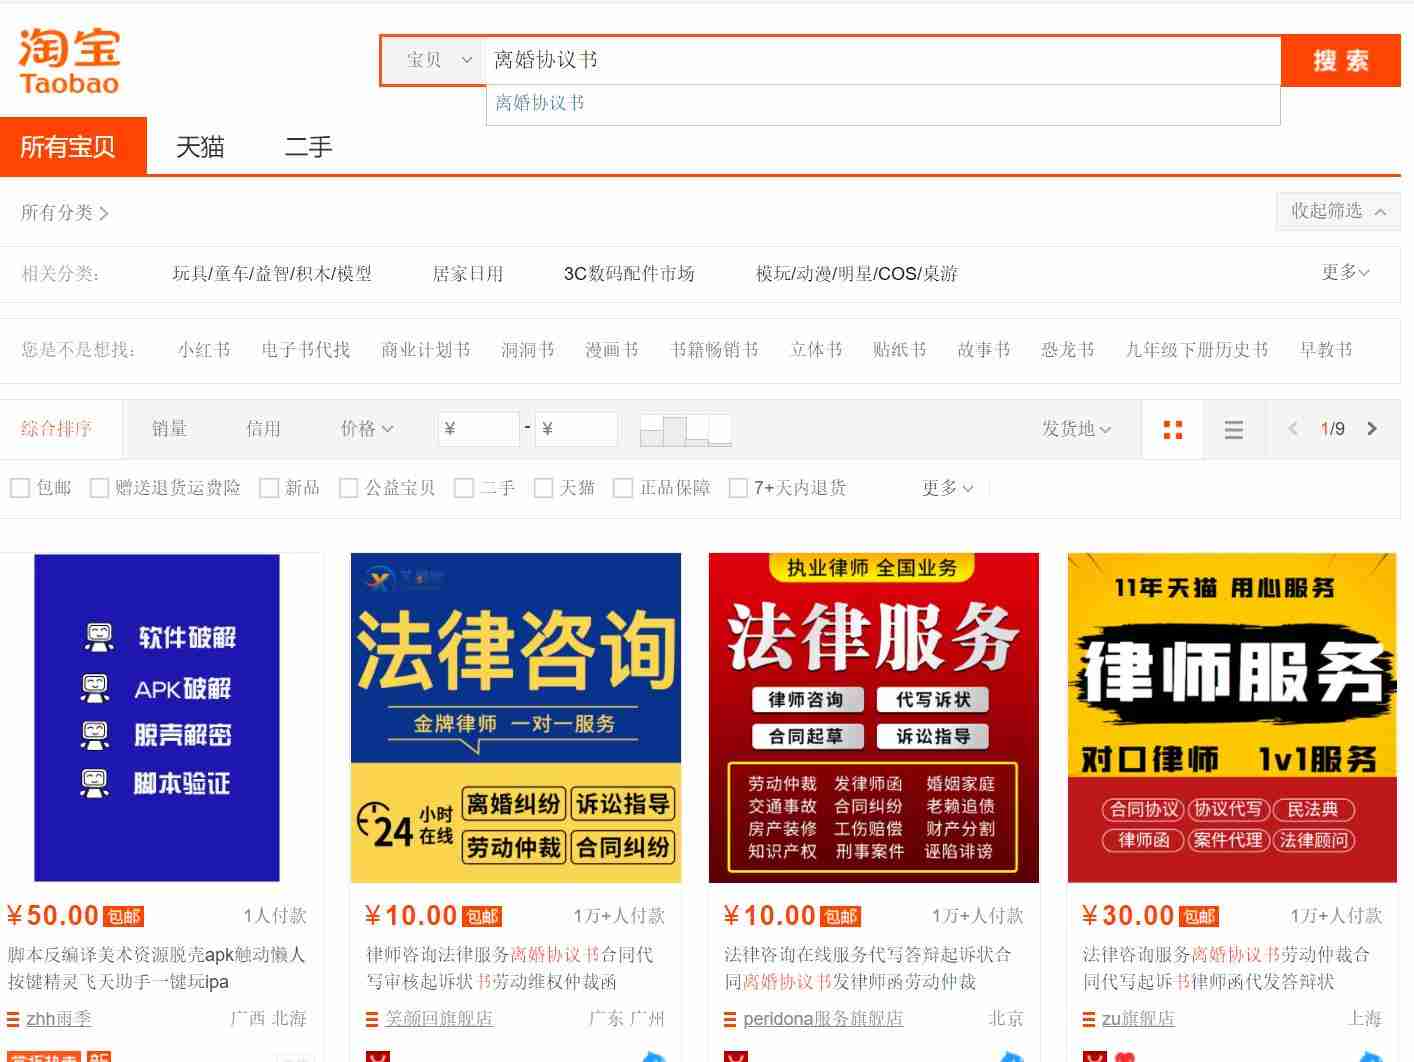Open 价格 sort dropdown

pyautogui.click(x=367, y=429)
